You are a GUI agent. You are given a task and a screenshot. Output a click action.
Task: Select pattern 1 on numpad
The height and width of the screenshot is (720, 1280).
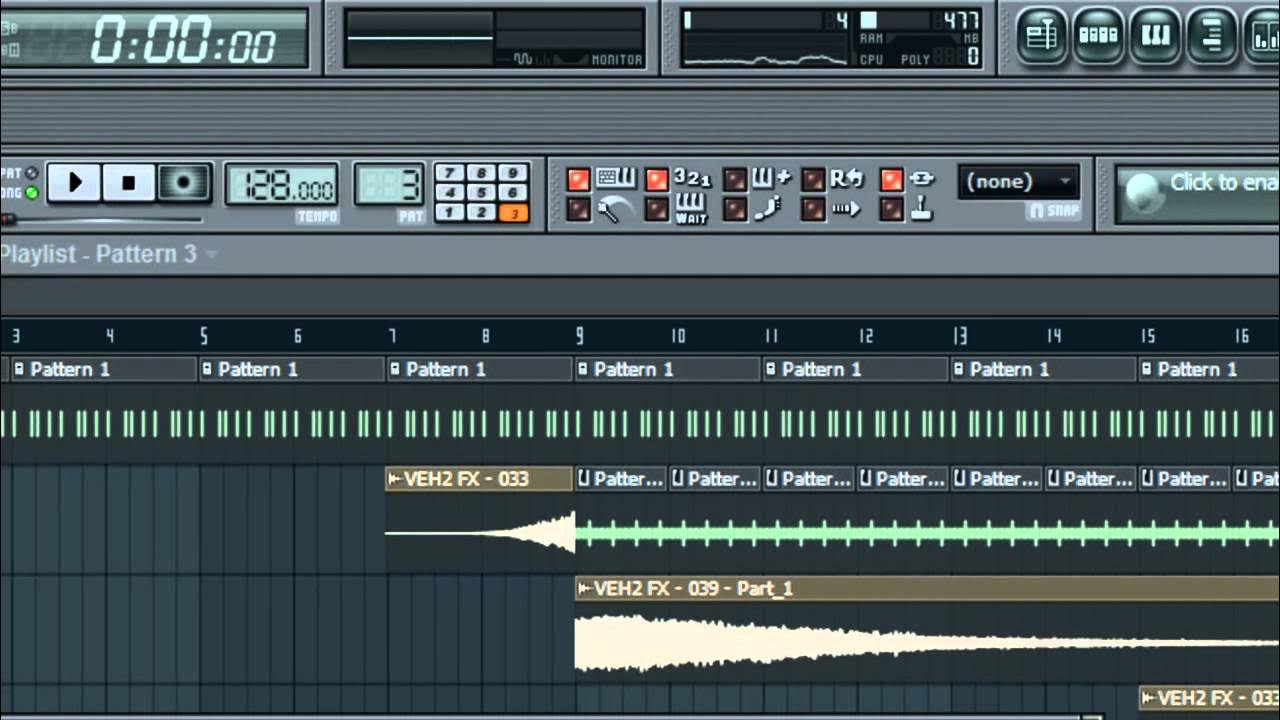coord(449,212)
